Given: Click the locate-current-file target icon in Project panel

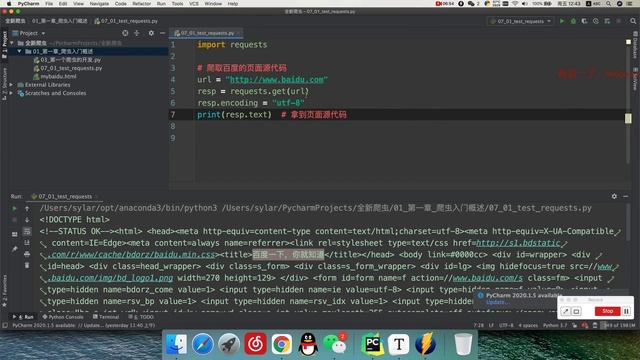Looking at the screenshot, I should (125, 33).
